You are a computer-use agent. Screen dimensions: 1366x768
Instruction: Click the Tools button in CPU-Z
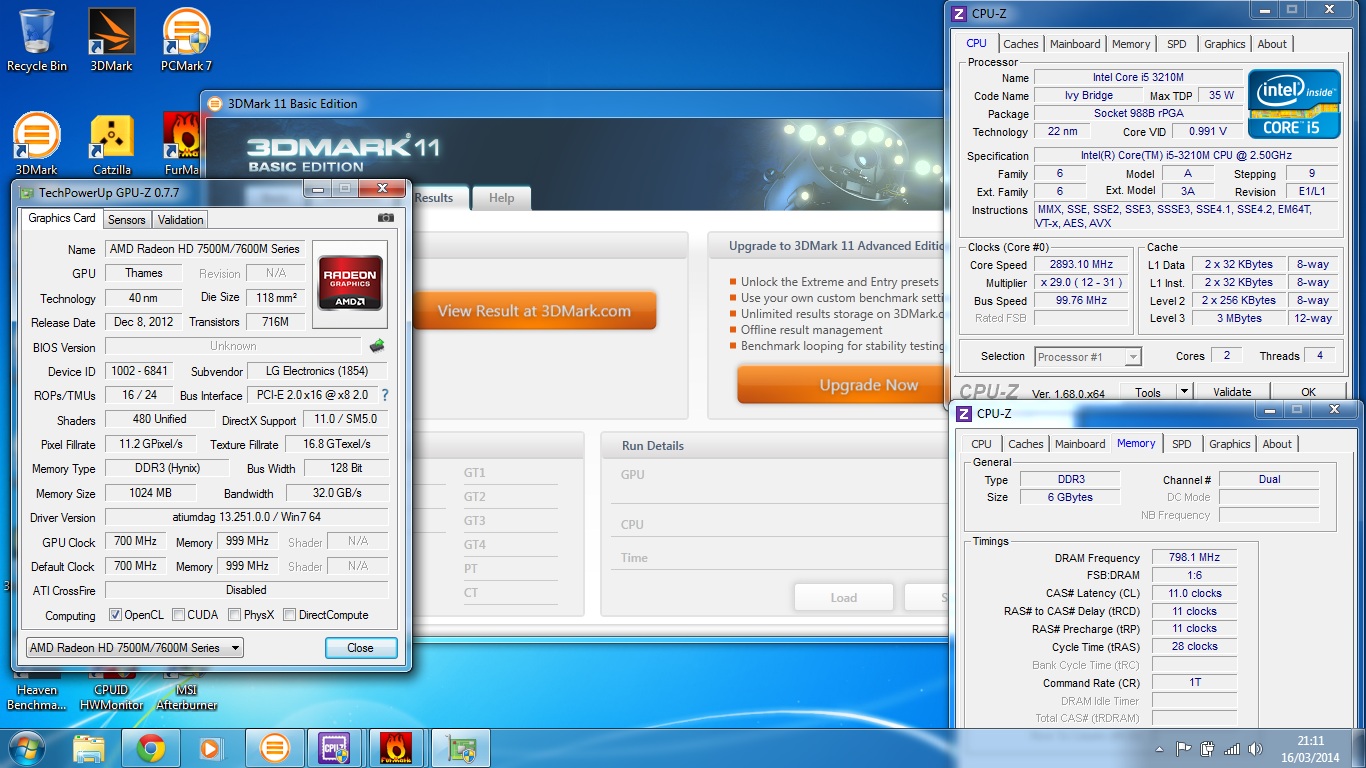click(x=1147, y=392)
